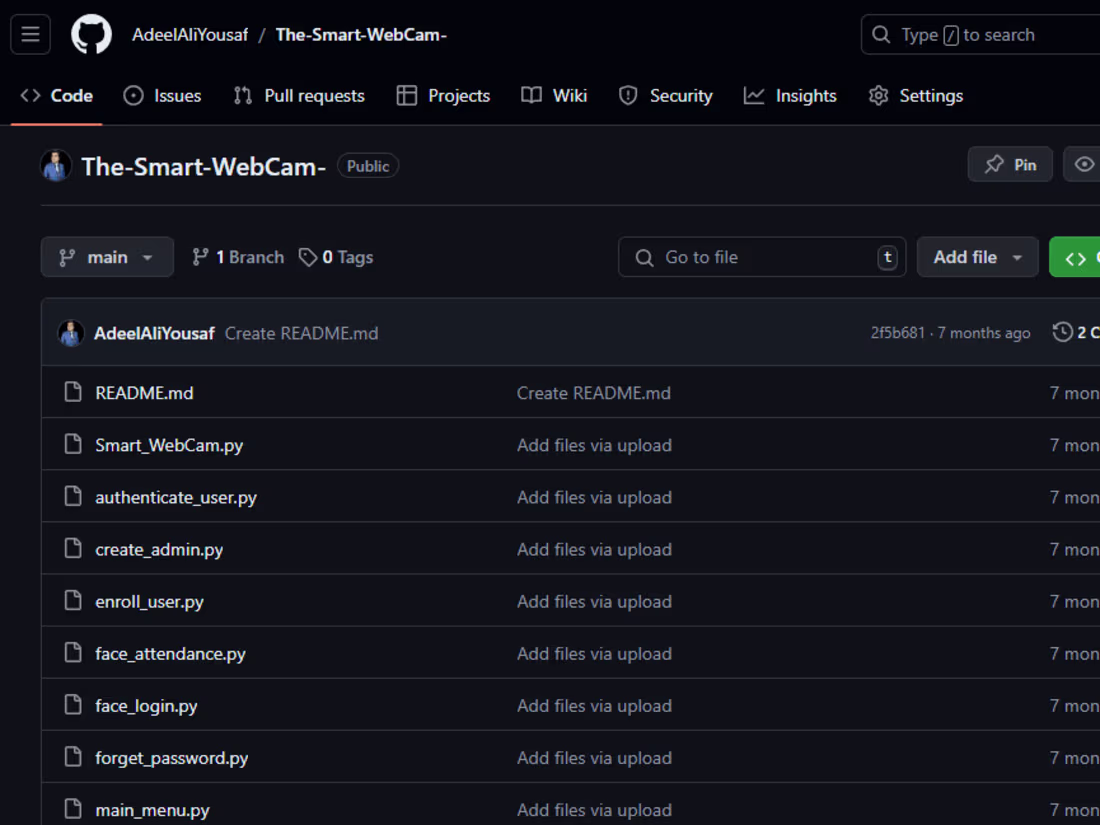Open the navigation hamburger menu
1100x825 pixels.
click(30, 34)
